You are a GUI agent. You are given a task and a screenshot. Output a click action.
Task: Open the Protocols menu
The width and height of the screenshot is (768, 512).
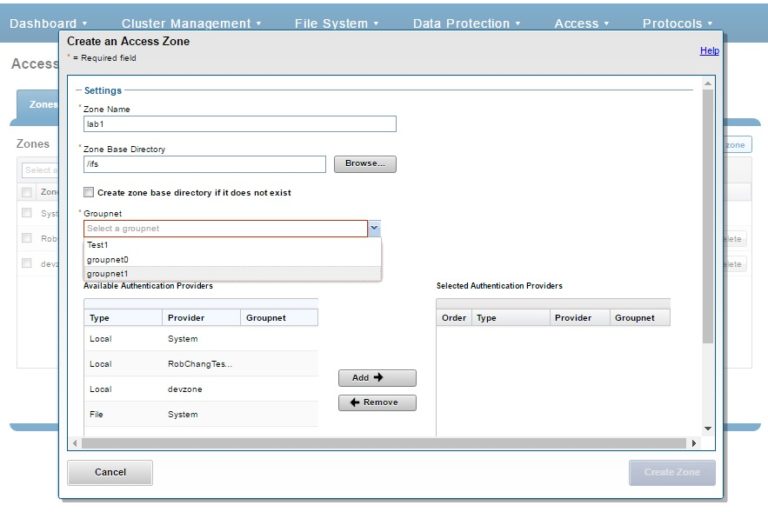(677, 23)
